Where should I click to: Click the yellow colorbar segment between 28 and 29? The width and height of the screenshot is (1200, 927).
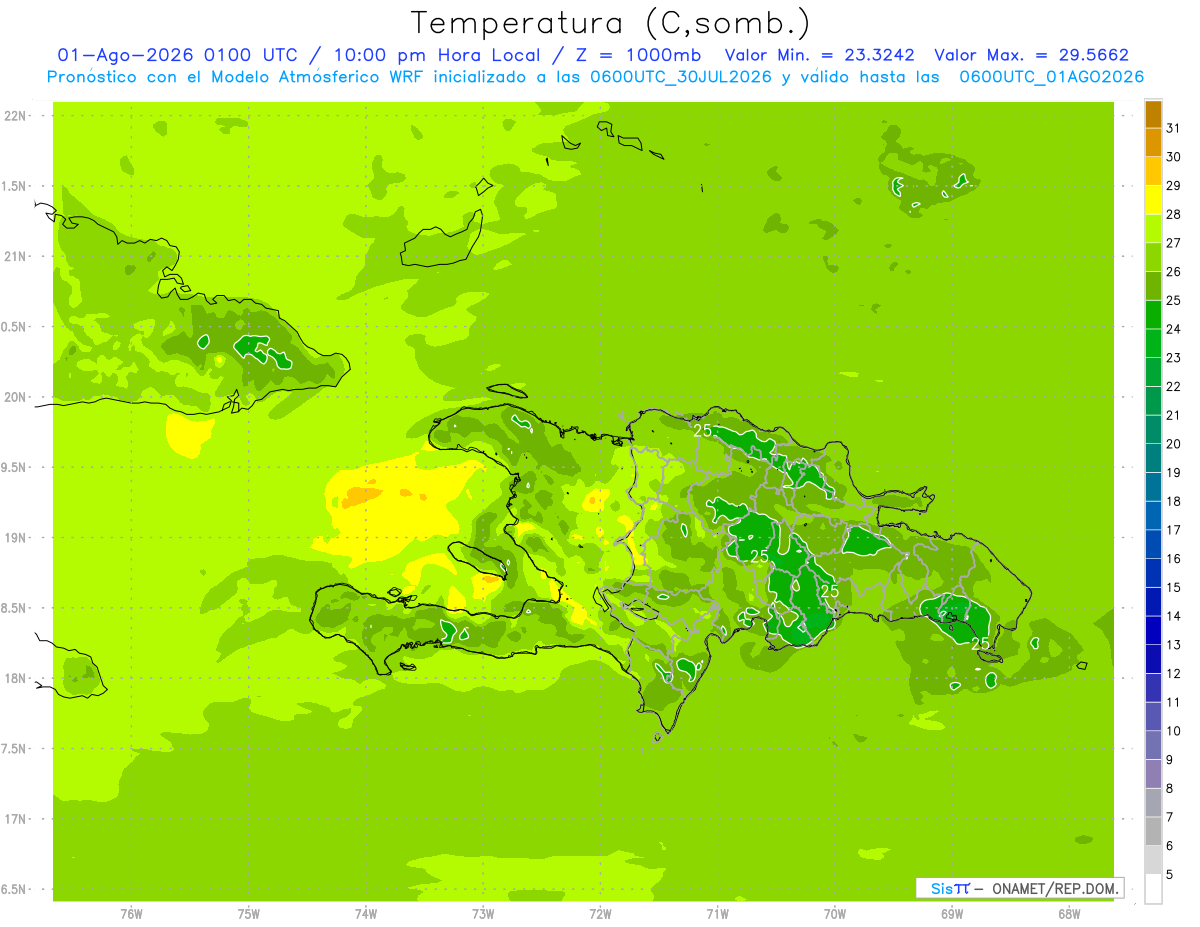tap(1153, 200)
